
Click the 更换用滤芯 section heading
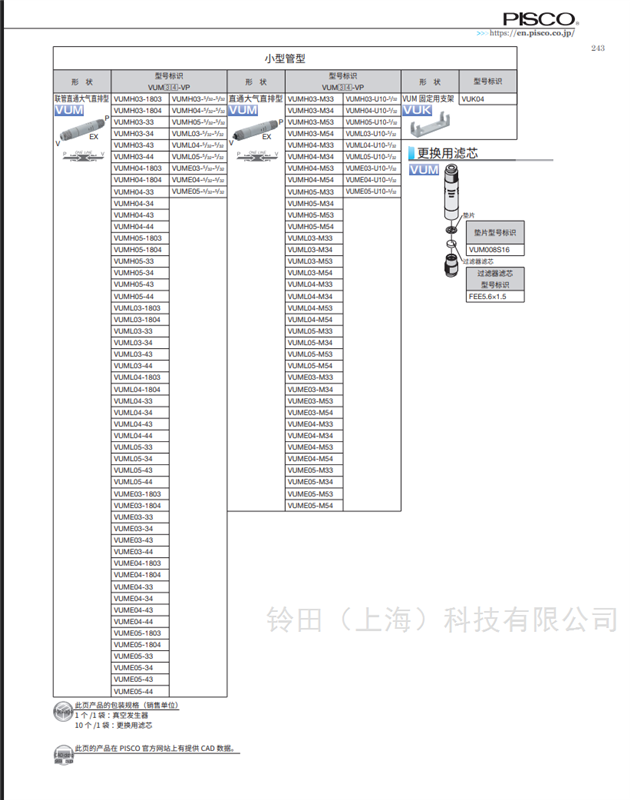[448, 153]
